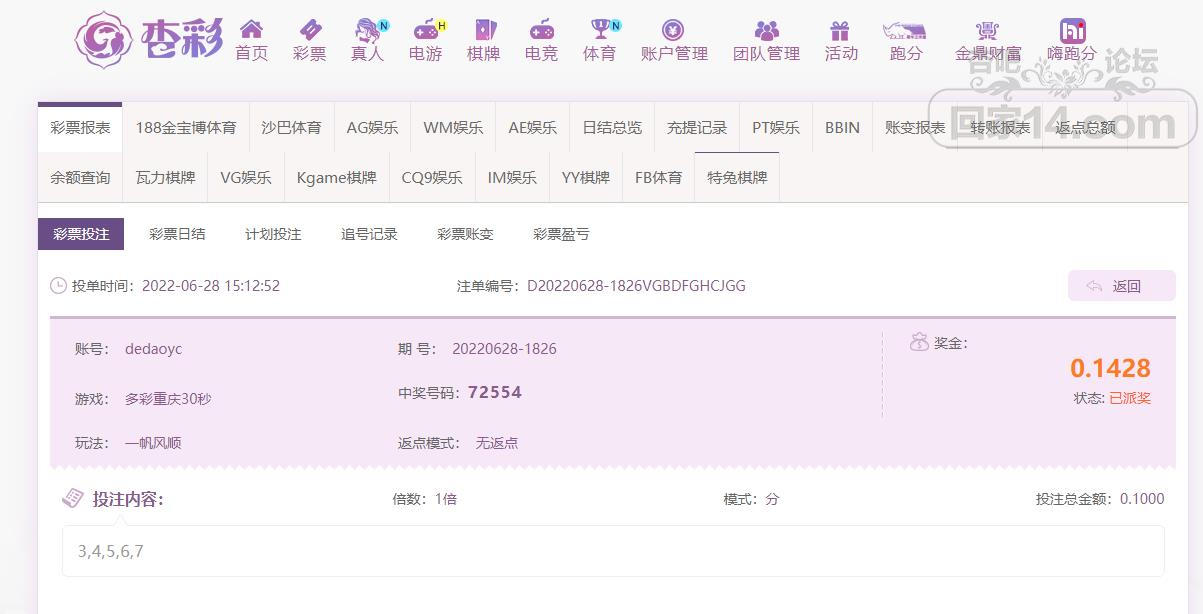The image size is (1203, 614).
Task: Select the 体育 trophy icon
Action: click(x=600, y=30)
